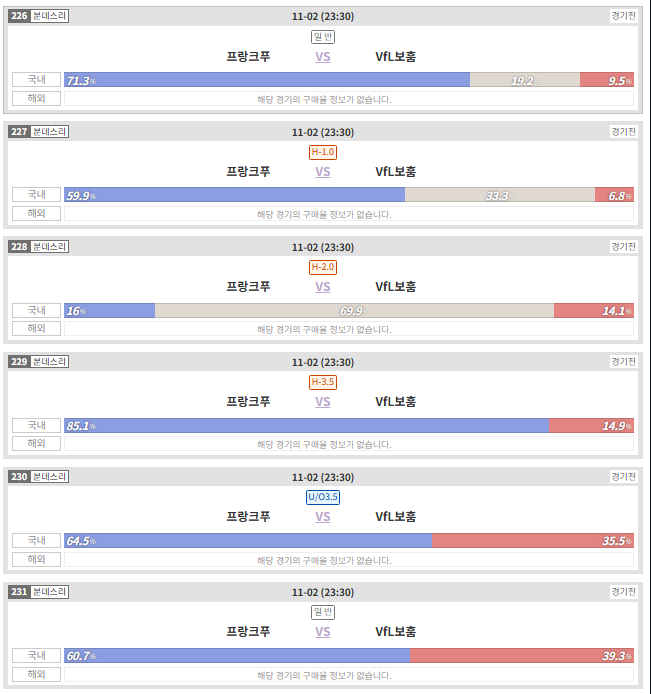Click the H-2.0 handicap badge

click(x=323, y=267)
